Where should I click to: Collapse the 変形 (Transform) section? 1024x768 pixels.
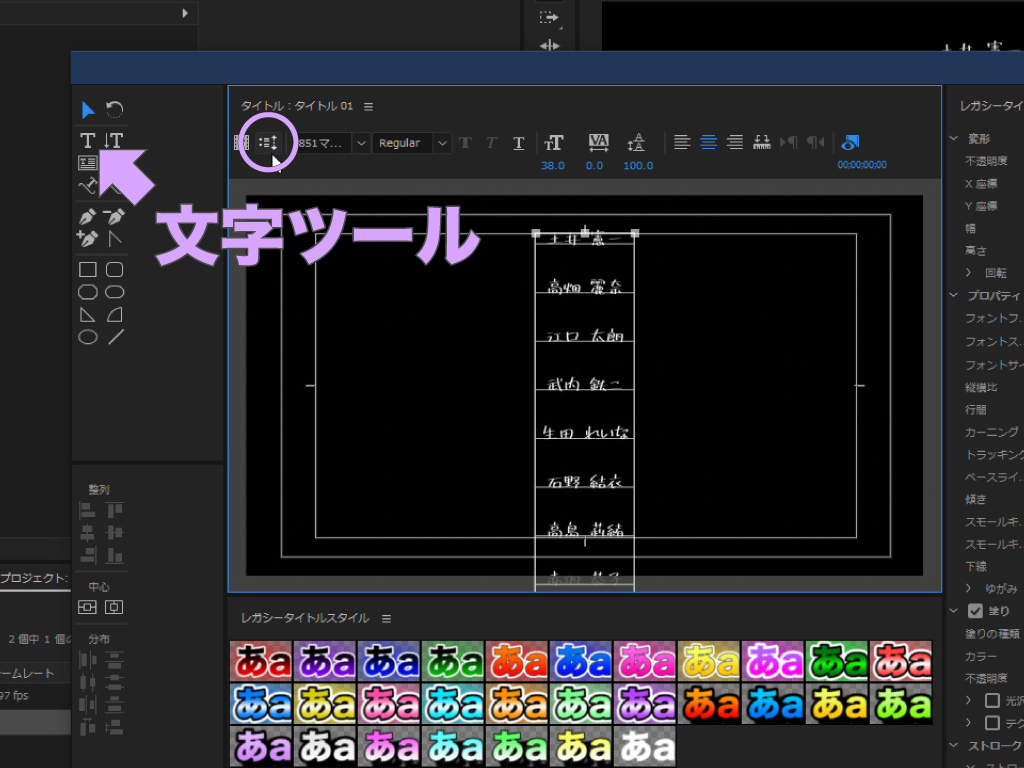[955, 139]
